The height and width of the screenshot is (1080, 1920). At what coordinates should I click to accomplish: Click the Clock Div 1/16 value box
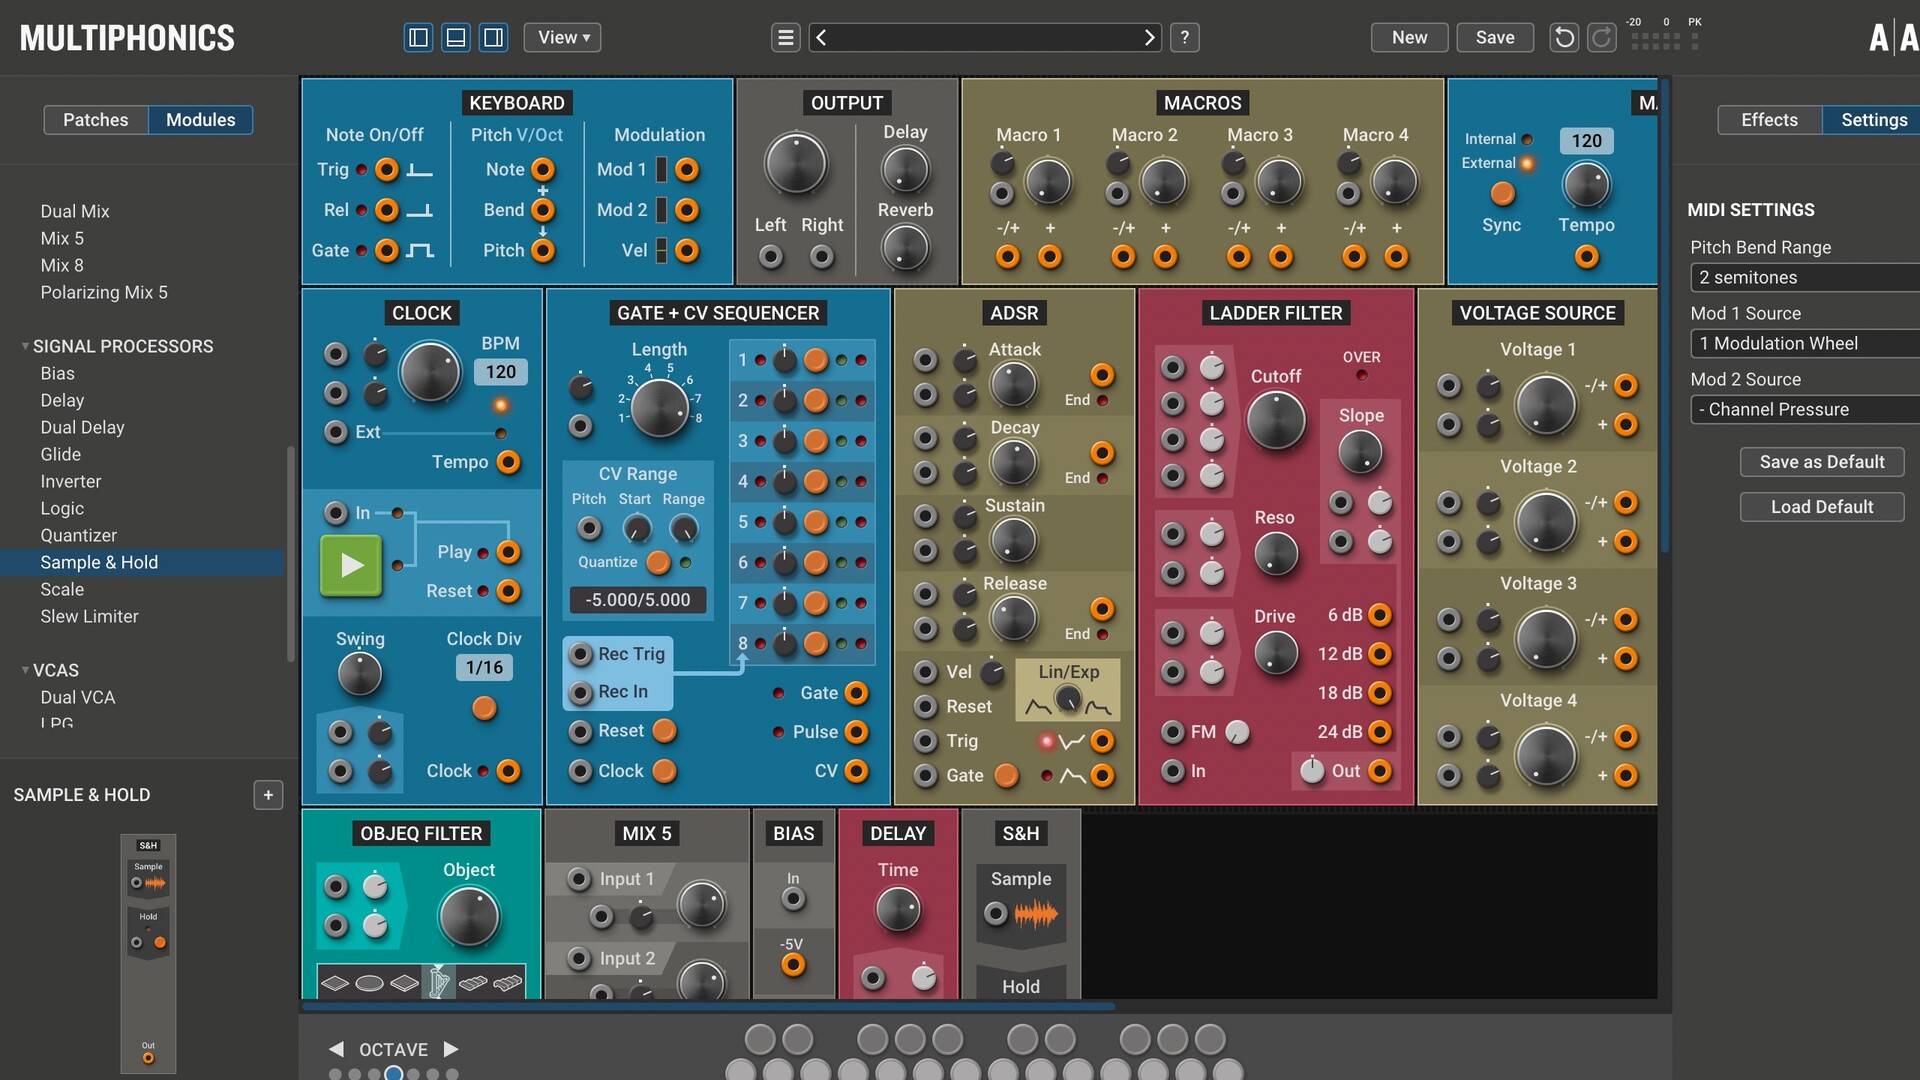484,668
